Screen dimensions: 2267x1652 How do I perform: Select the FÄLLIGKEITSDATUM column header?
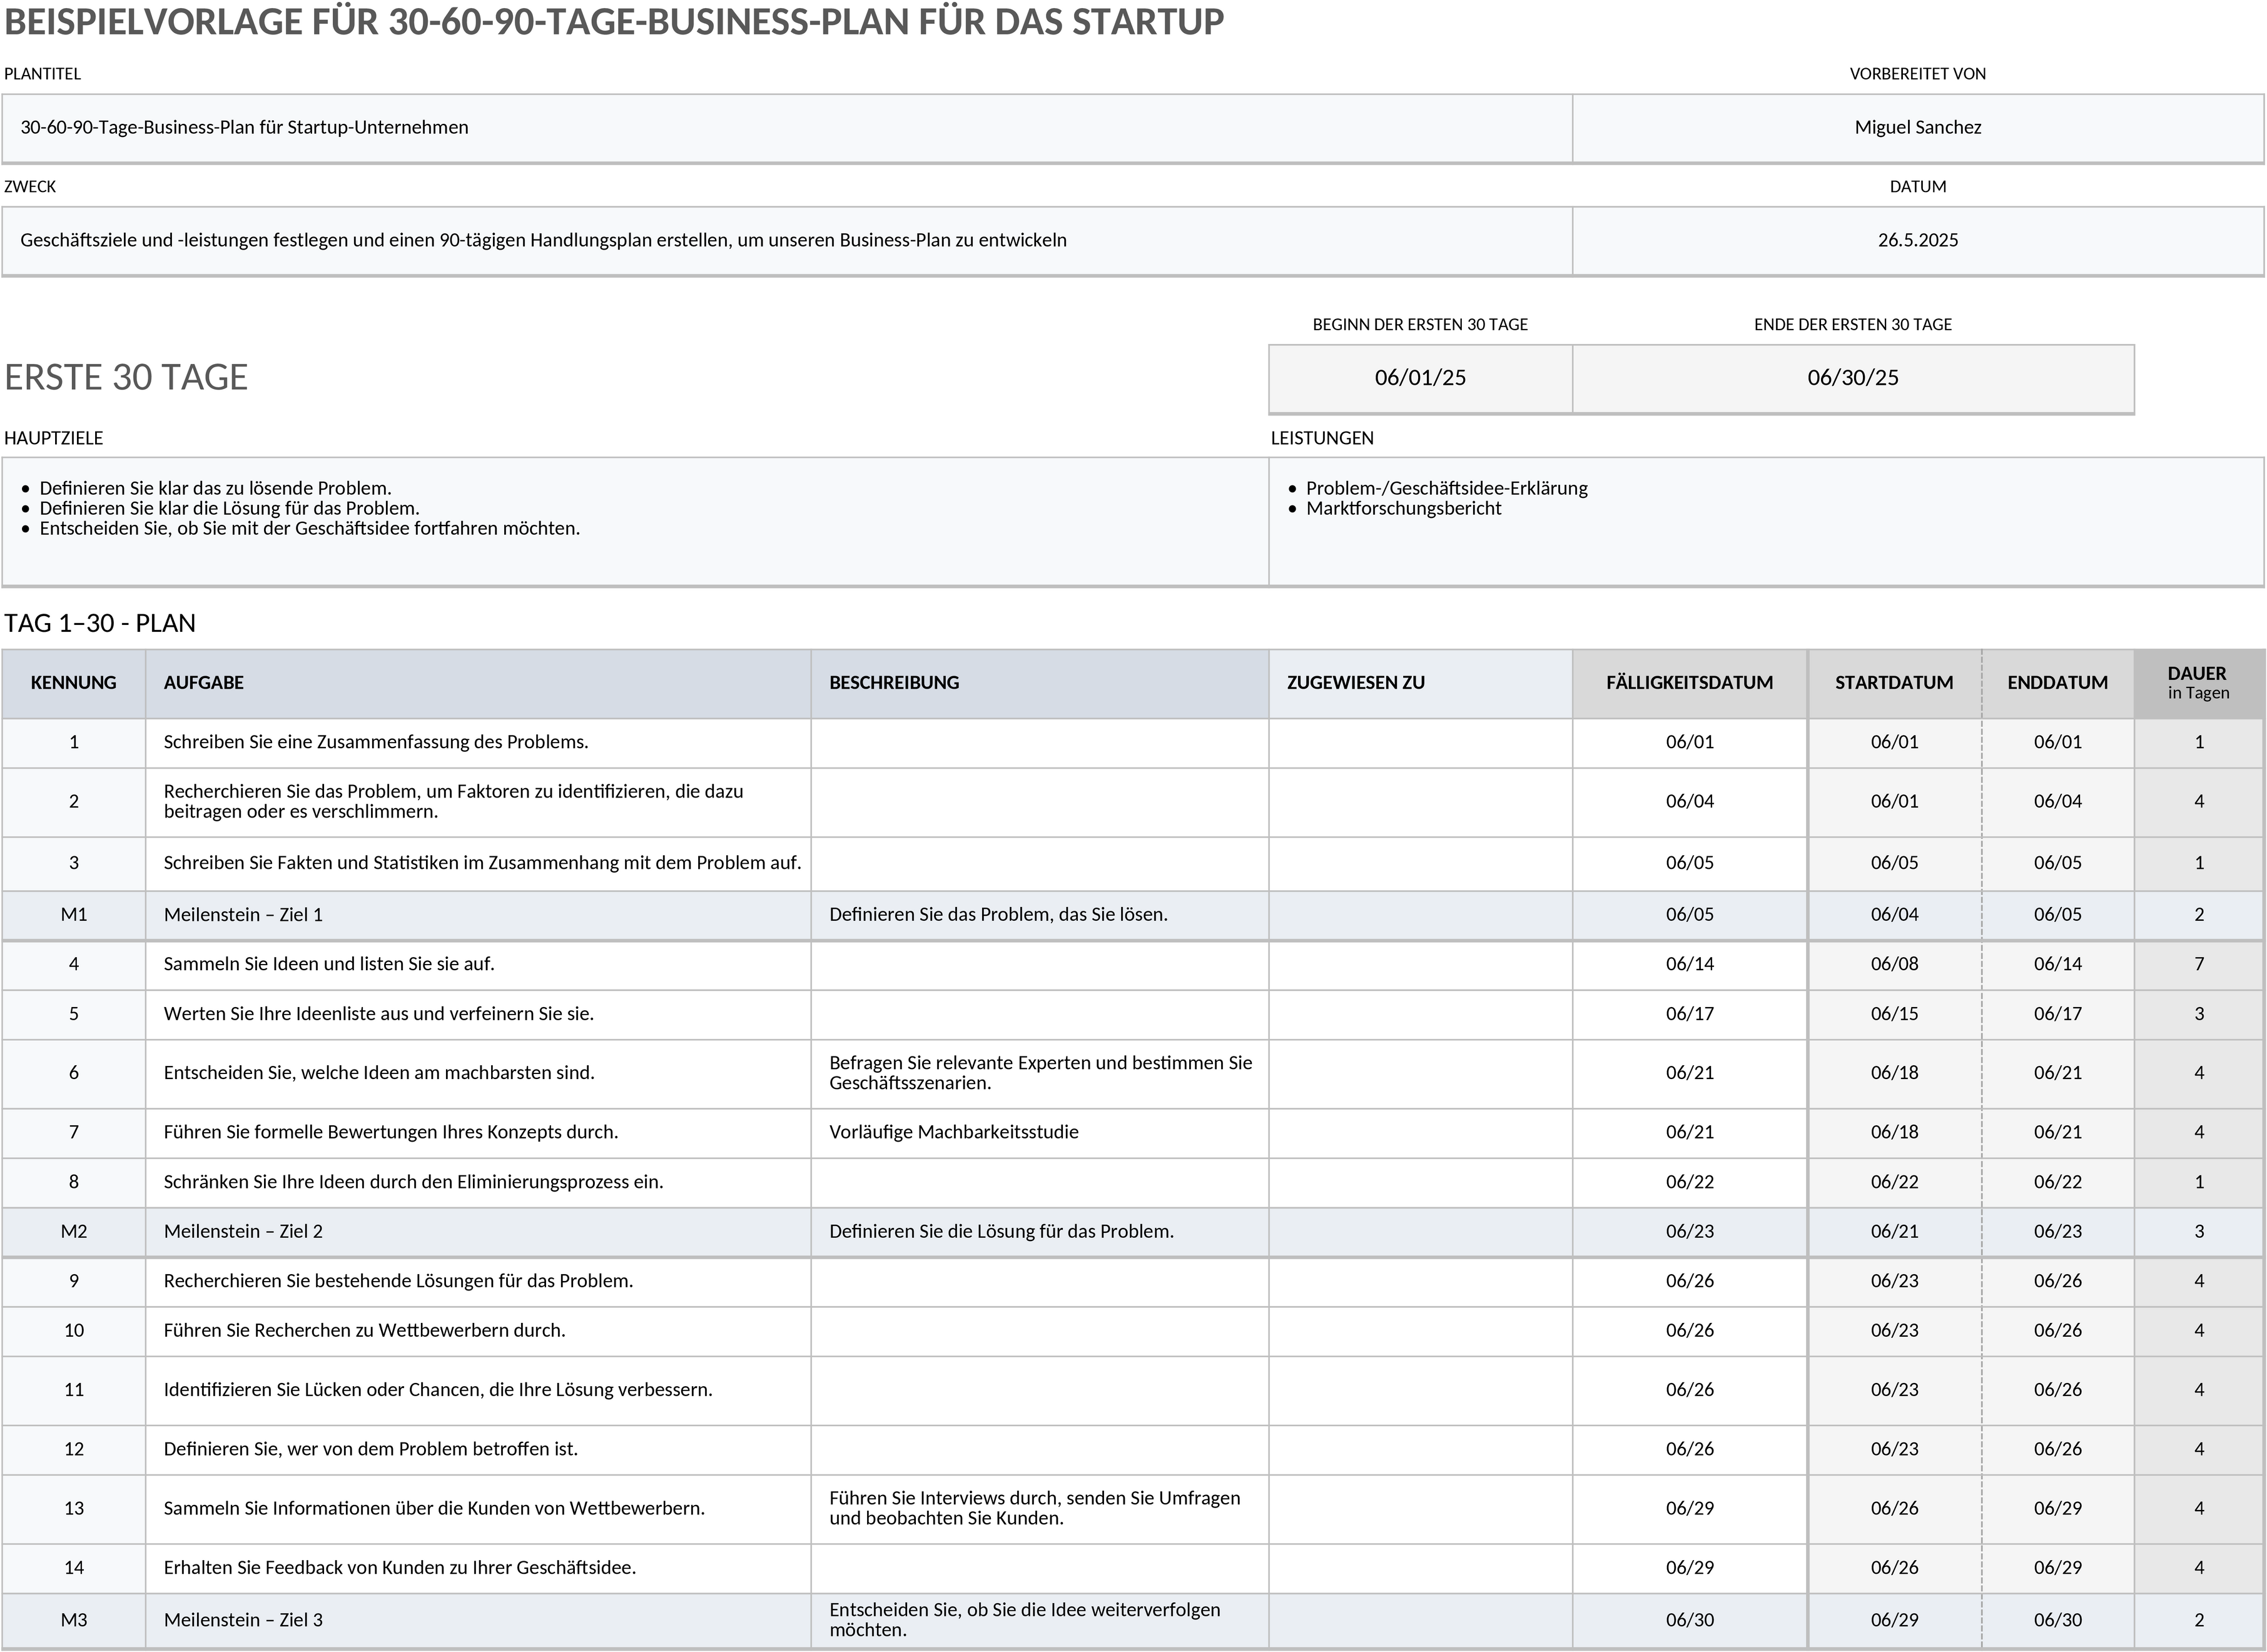(1690, 683)
